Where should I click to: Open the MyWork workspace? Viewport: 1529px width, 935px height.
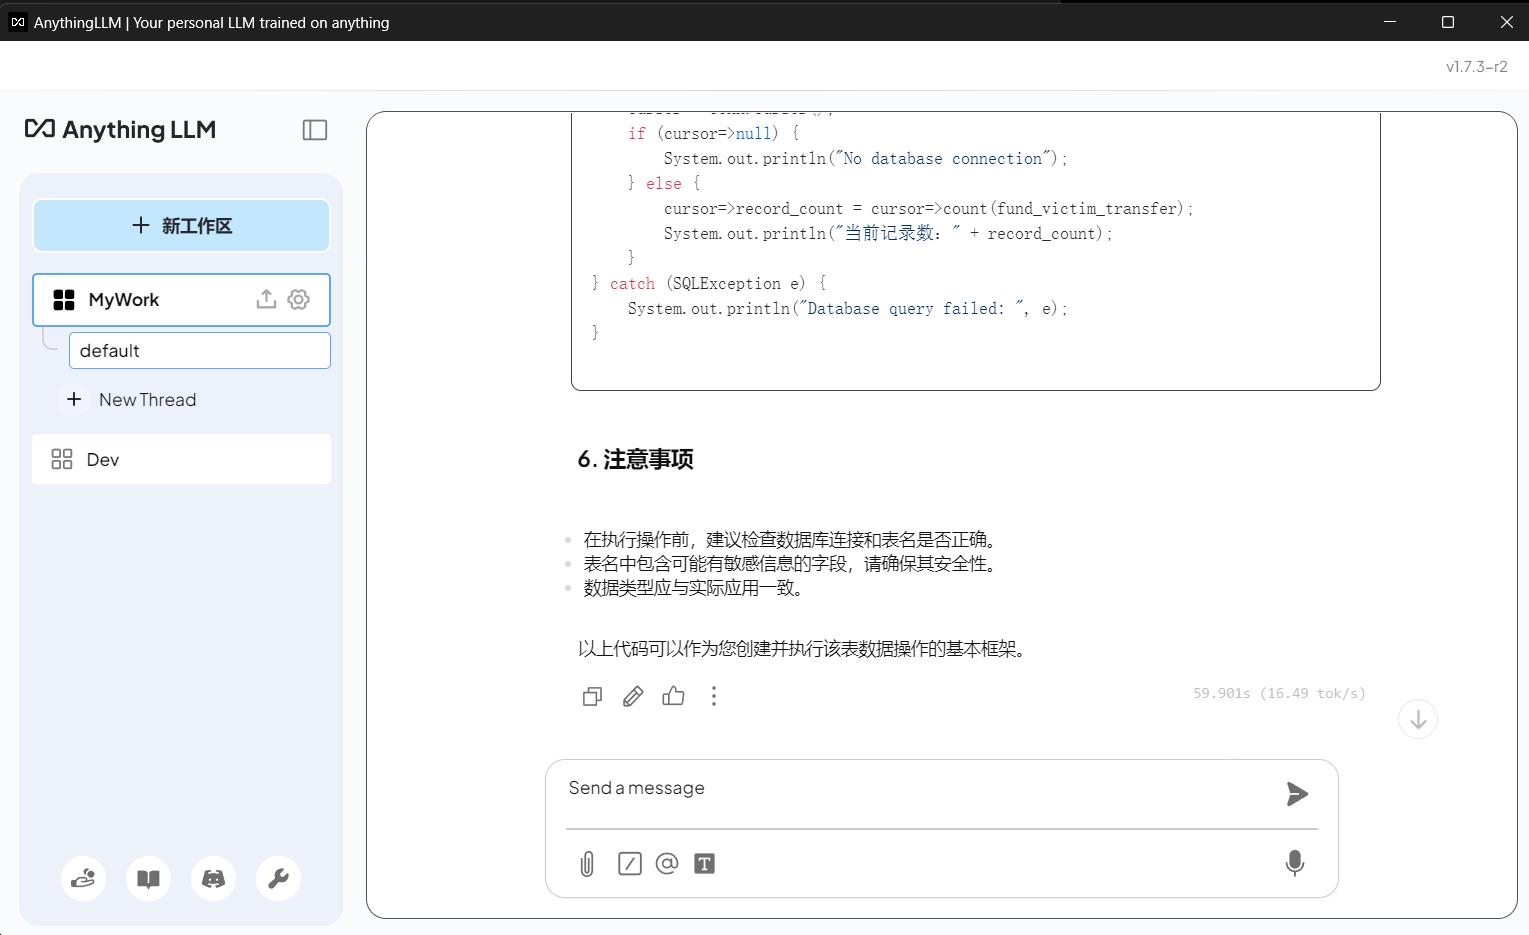pyautogui.click(x=124, y=300)
